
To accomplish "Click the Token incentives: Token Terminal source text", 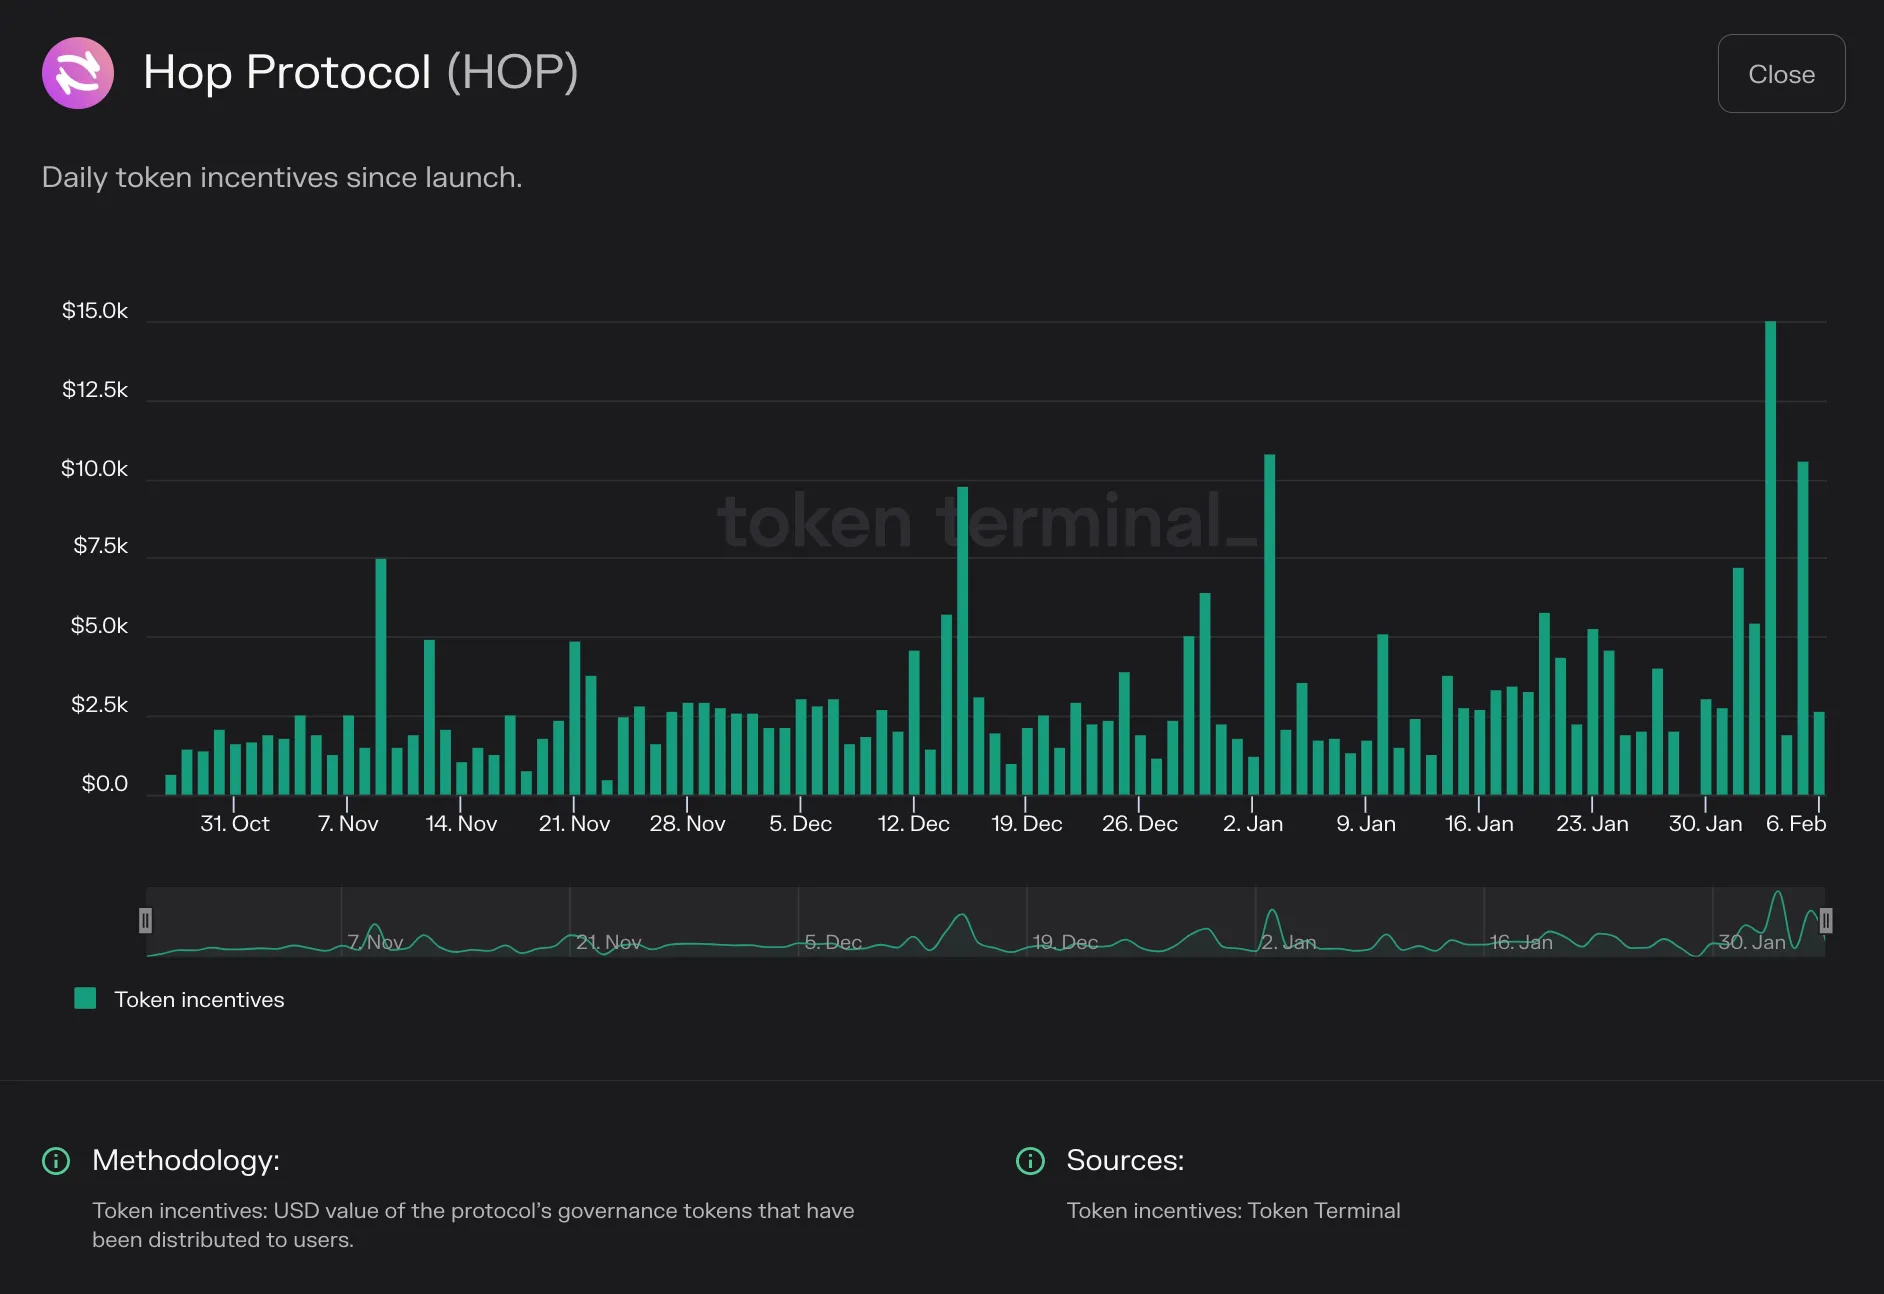I will pyautogui.click(x=1233, y=1211).
